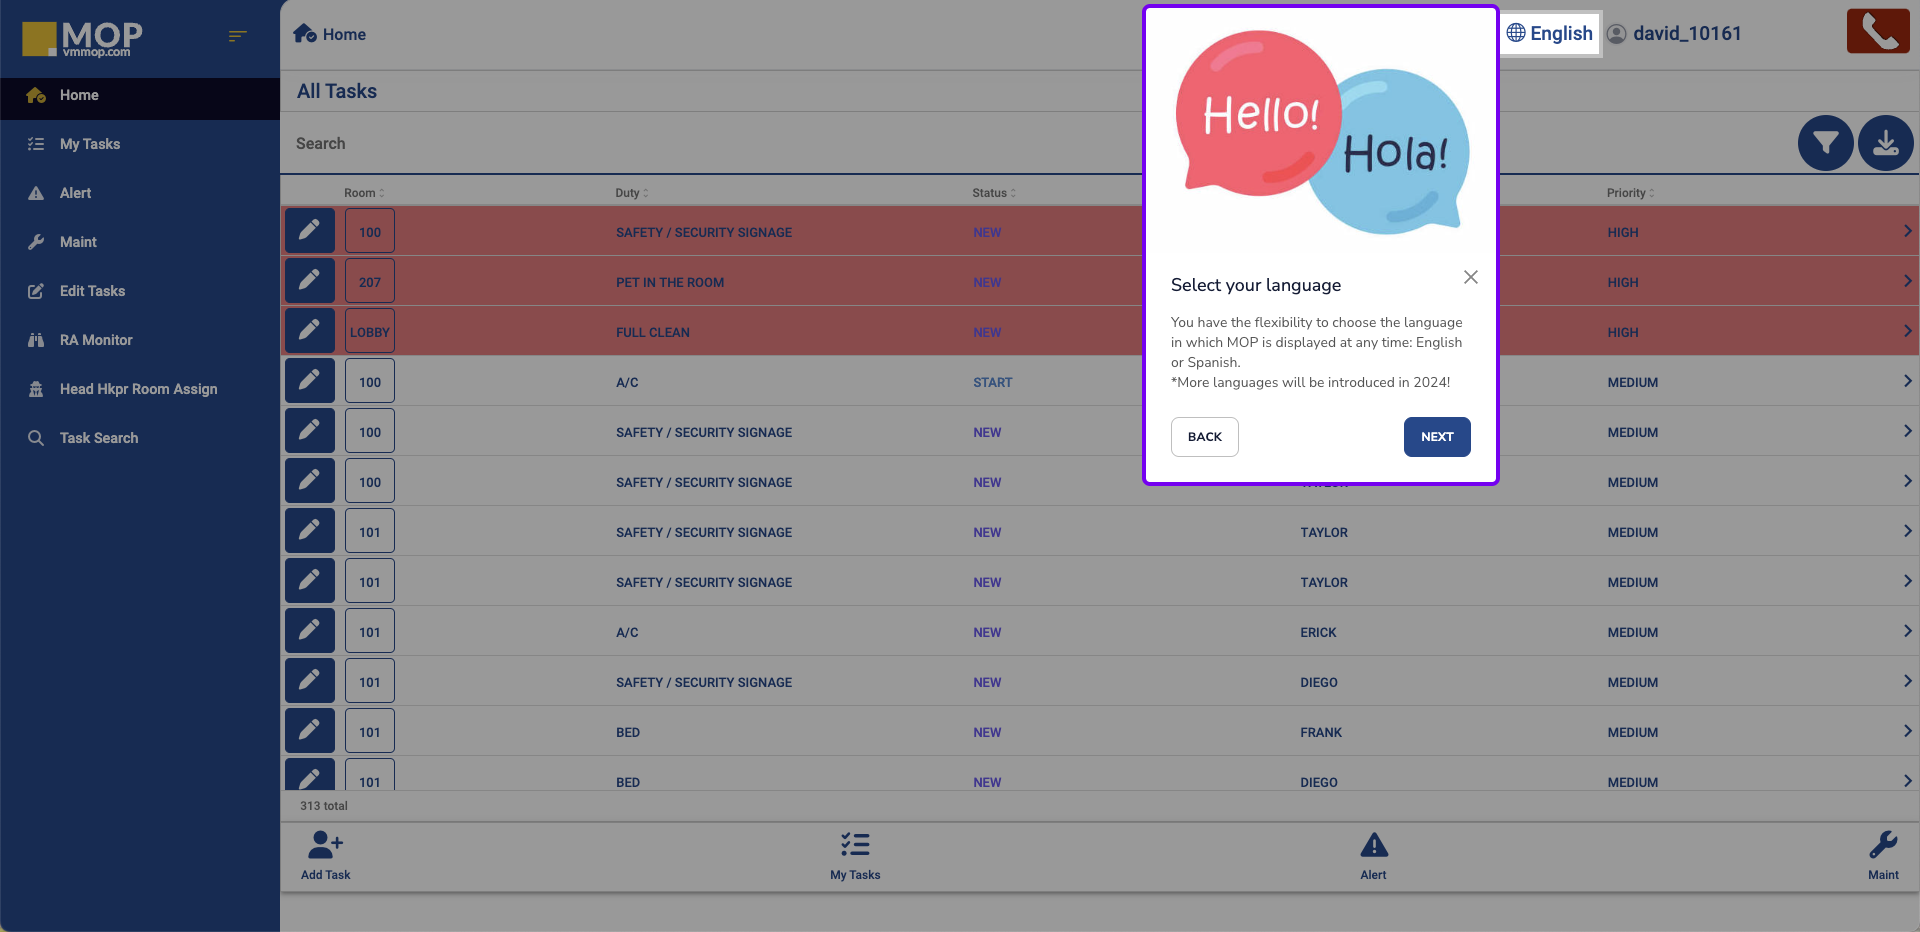This screenshot has width=1920, height=932.
Task: Click the Search input field
Action: point(700,144)
